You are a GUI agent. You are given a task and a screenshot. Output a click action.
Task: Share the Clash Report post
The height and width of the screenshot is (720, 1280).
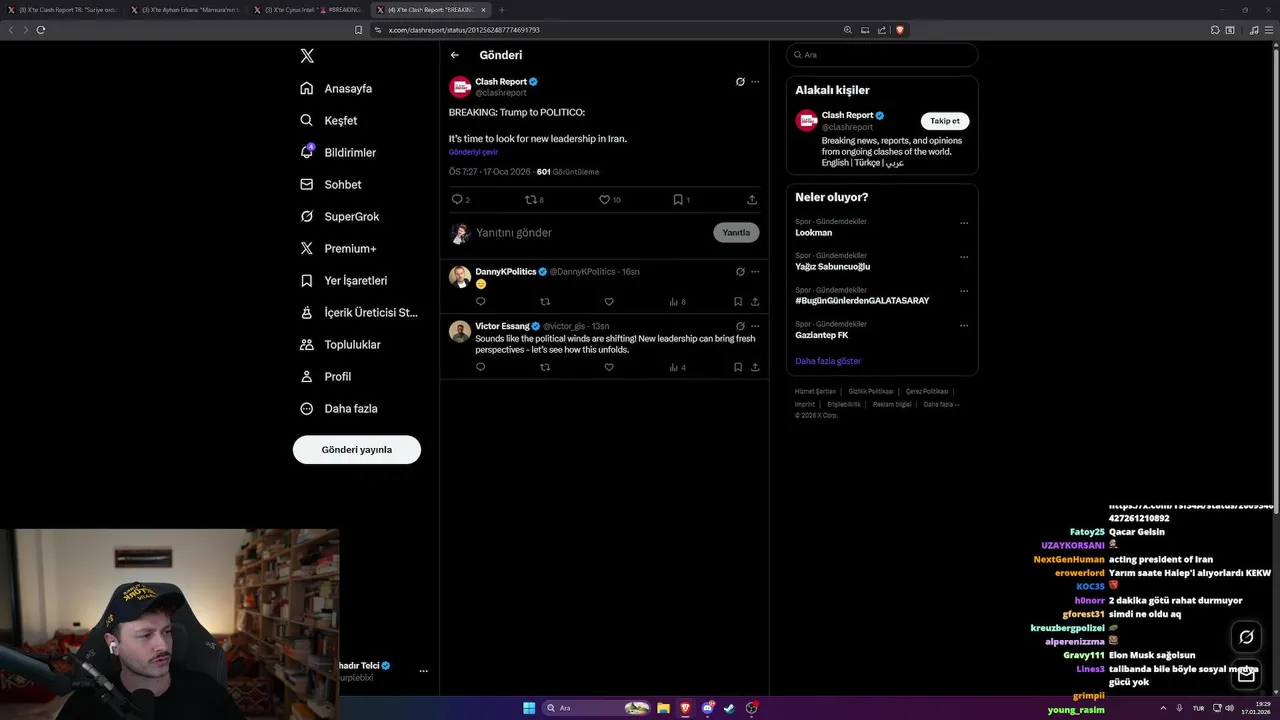point(752,200)
